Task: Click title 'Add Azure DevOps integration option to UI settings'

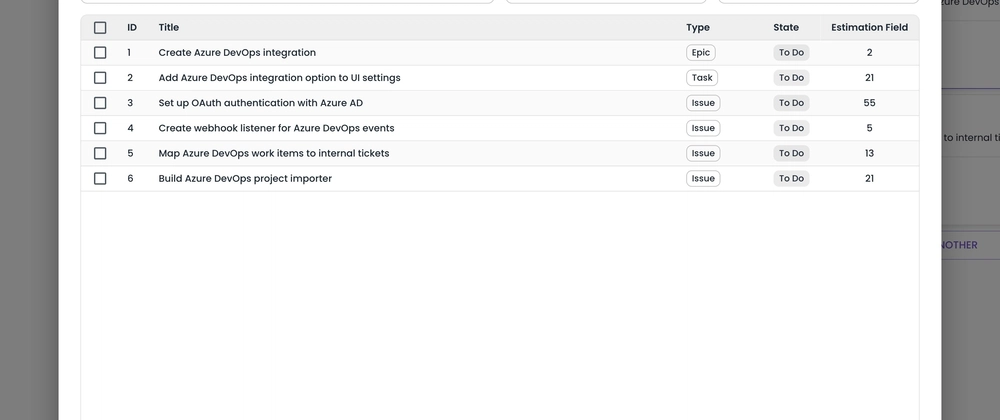Action: [x=279, y=78]
